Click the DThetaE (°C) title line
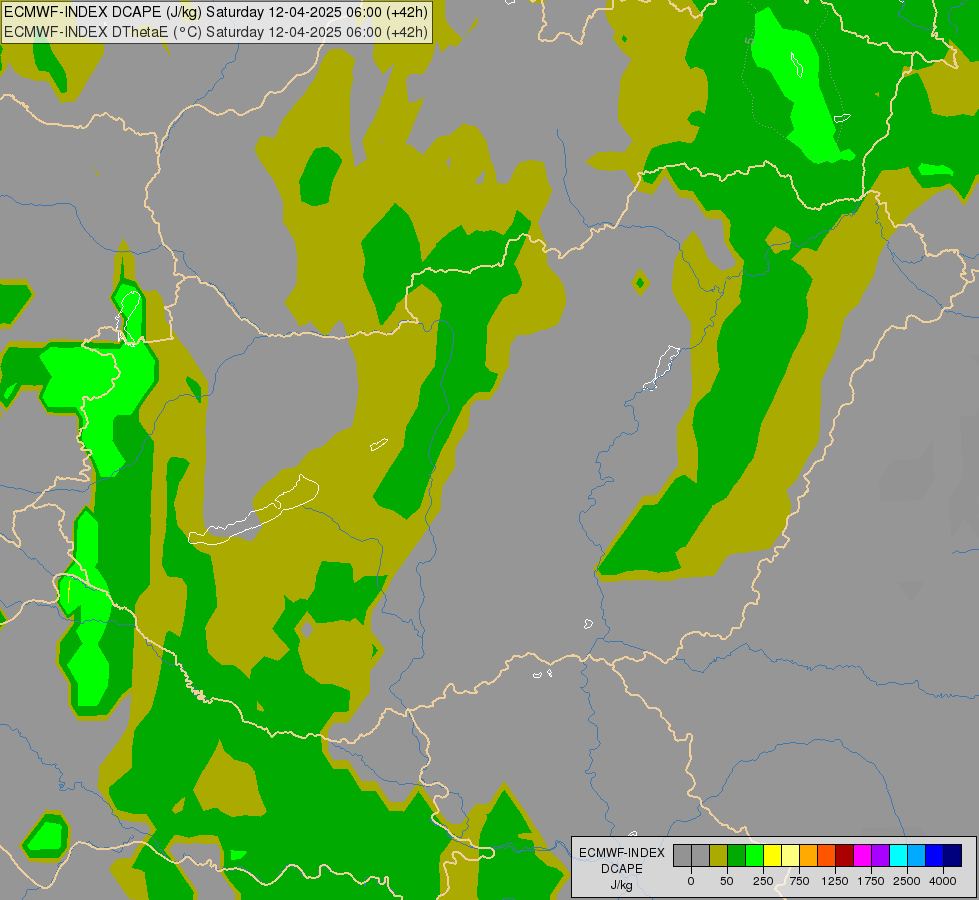This screenshot has width=979, height=900. [216, 32]
